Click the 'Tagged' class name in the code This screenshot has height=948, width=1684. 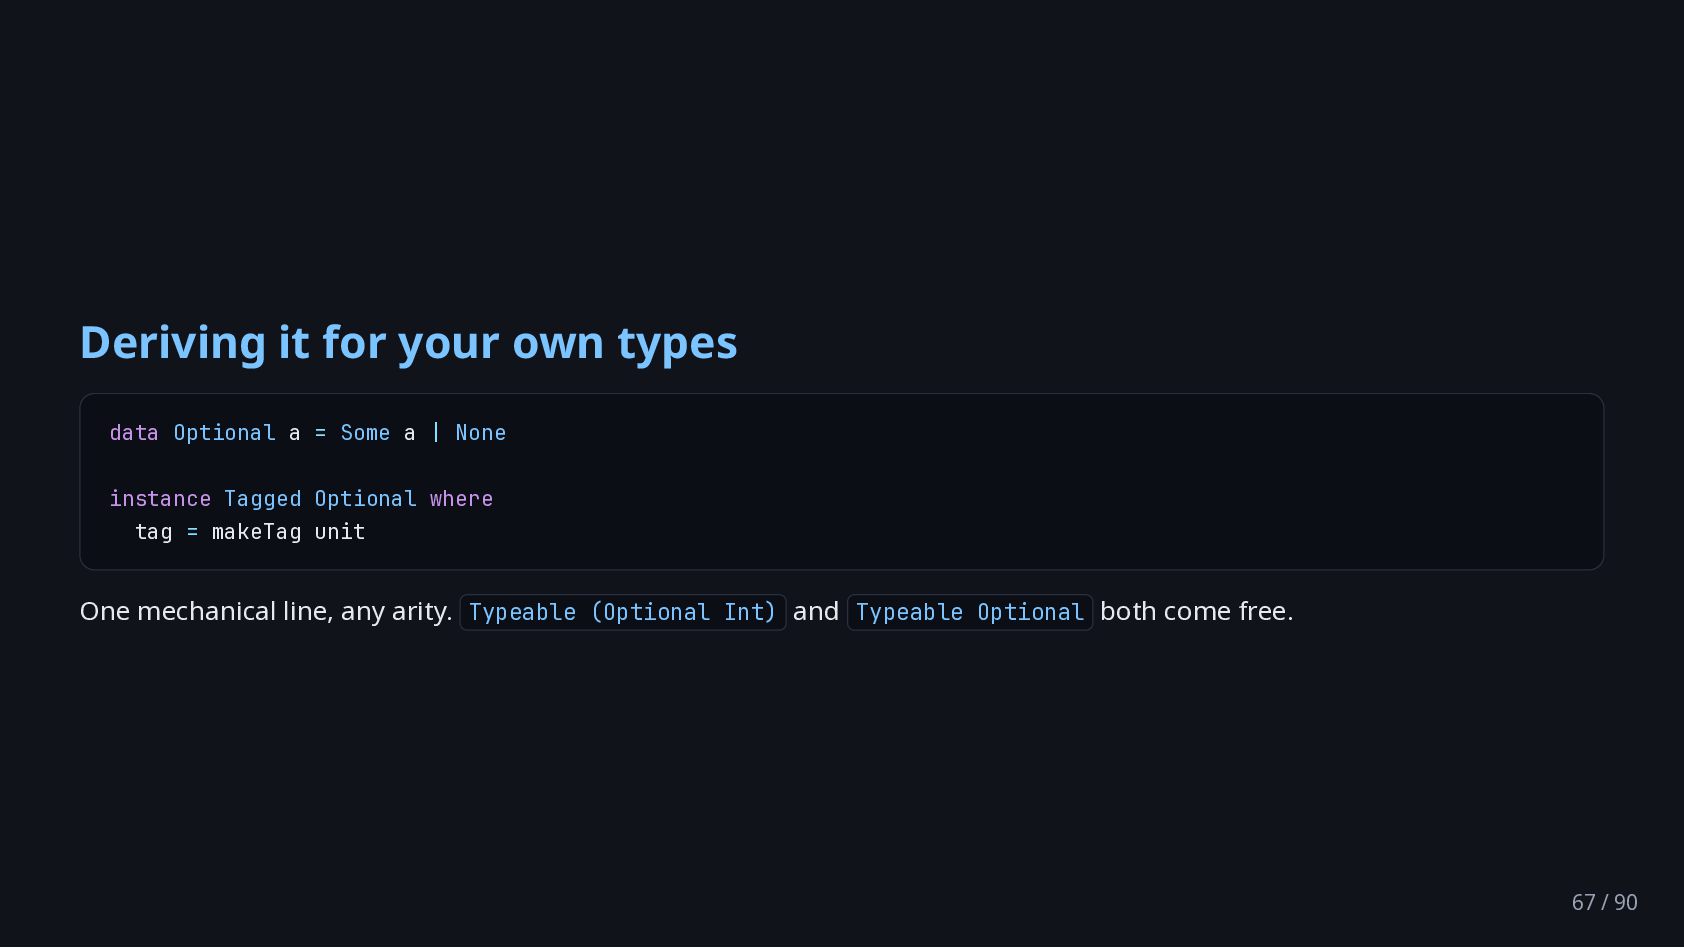click(x=262, y=499)
